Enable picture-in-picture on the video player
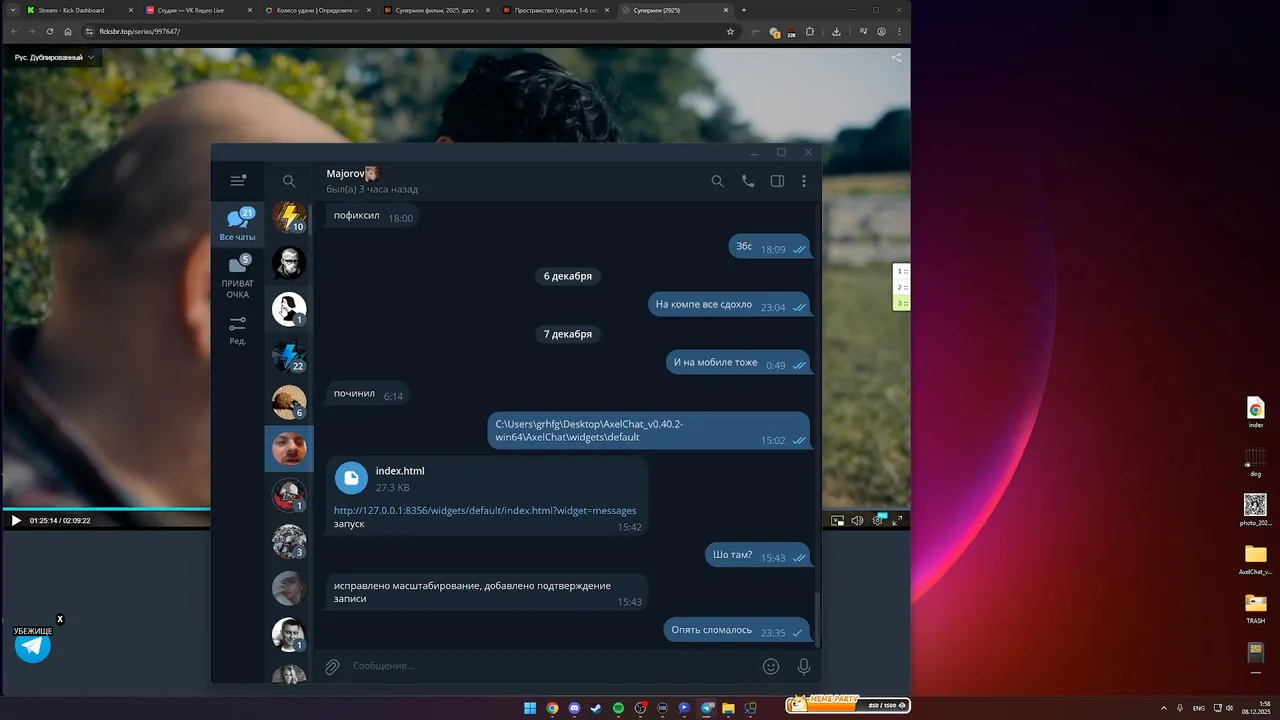This screenshot has height=720, width=1280. 838,520
